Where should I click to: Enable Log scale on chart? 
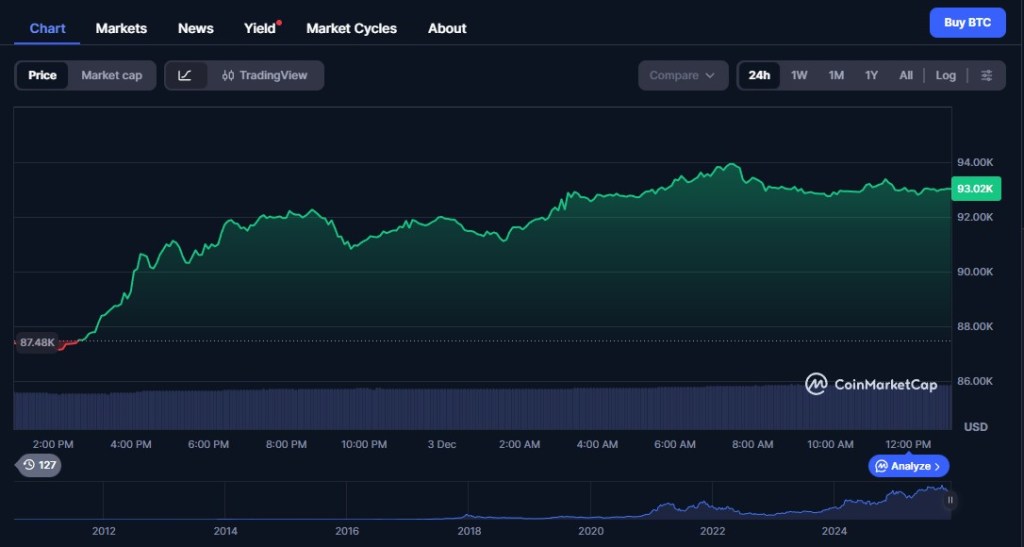coord(945,75)
